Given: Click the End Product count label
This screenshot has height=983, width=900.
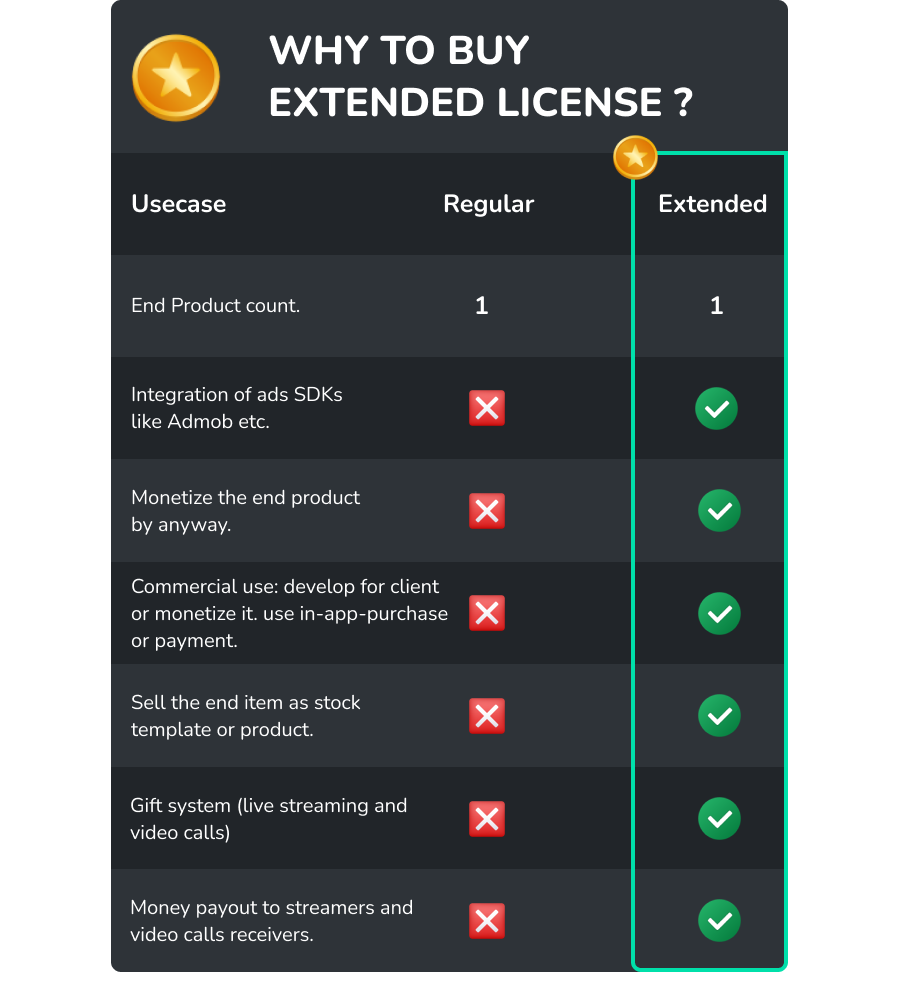Looking at the screenshot, I should [x=216, y=306].
